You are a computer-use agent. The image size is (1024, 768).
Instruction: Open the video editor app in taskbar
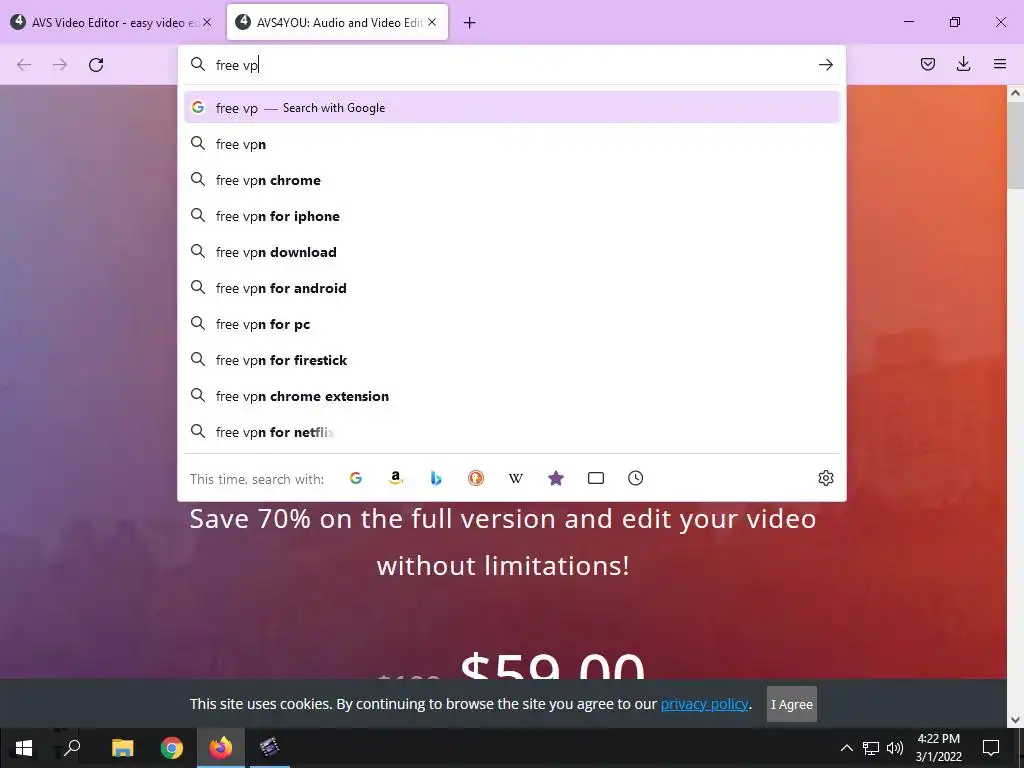pos(269,748)
